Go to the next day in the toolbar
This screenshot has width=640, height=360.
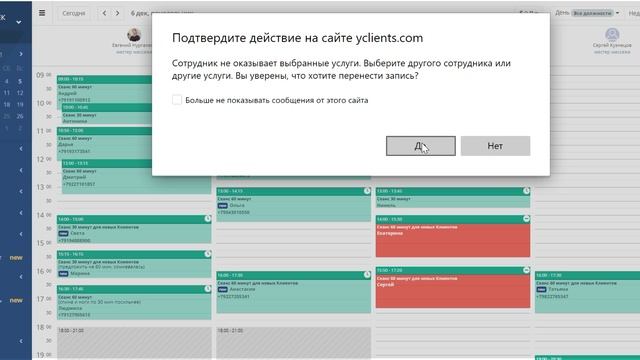point(118,13)
